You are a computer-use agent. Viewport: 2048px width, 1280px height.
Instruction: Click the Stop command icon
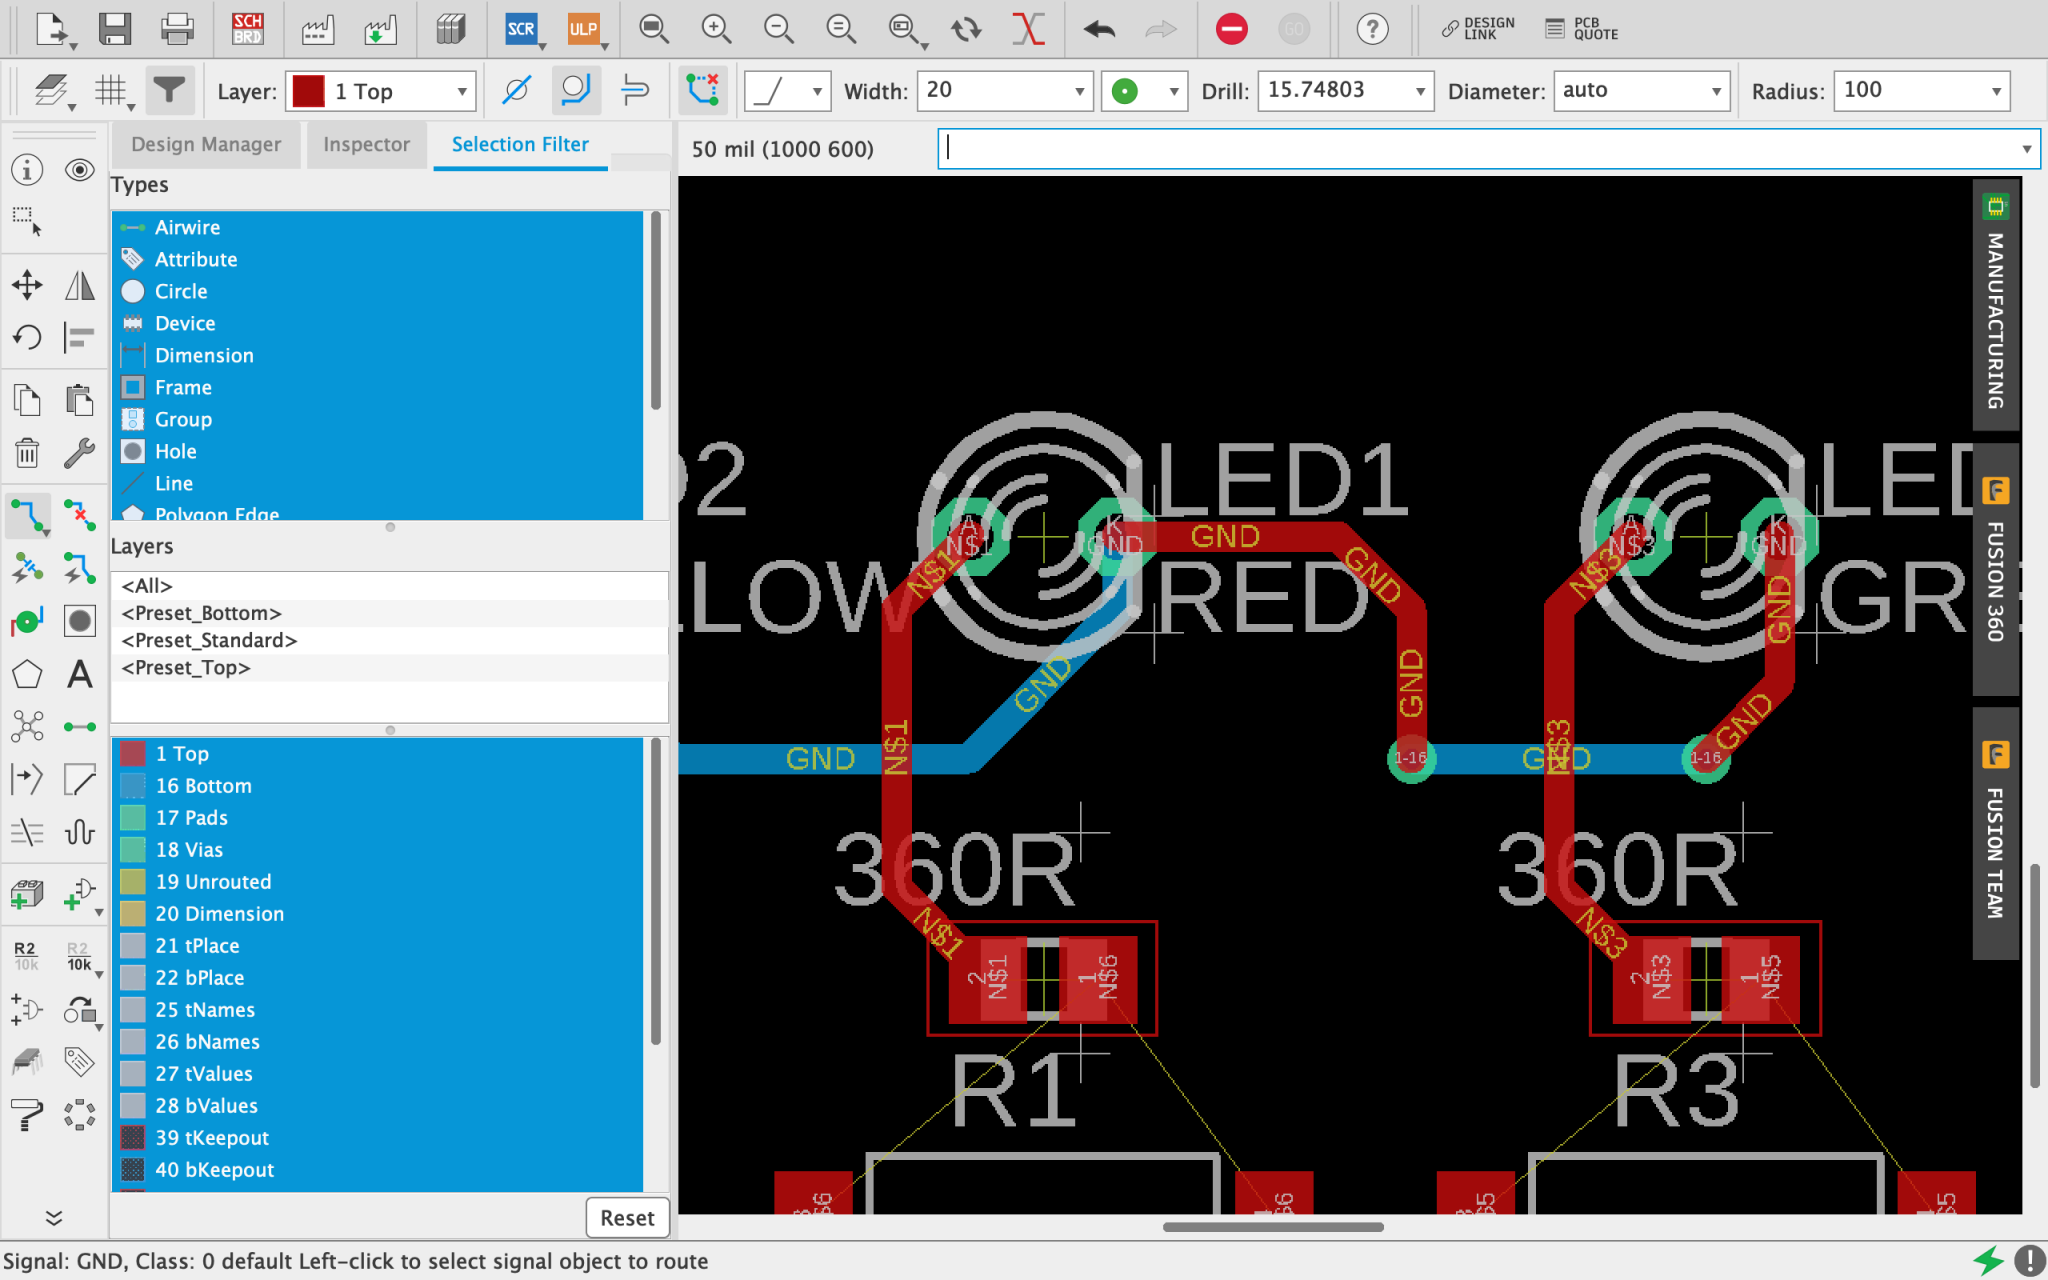click(1230, 29)
